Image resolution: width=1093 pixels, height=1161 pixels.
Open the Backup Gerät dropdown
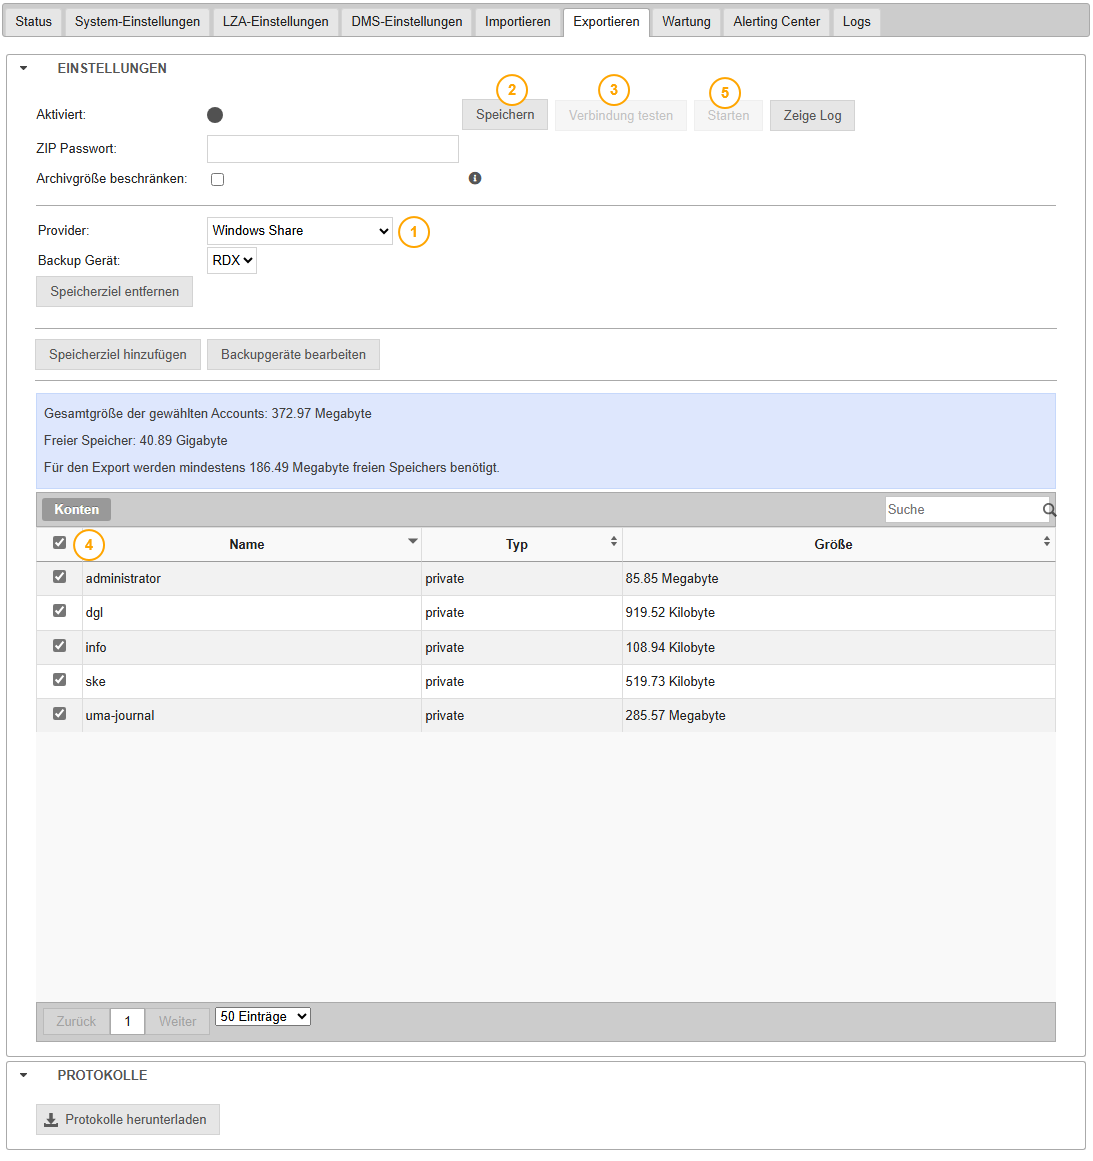[232, 261]
